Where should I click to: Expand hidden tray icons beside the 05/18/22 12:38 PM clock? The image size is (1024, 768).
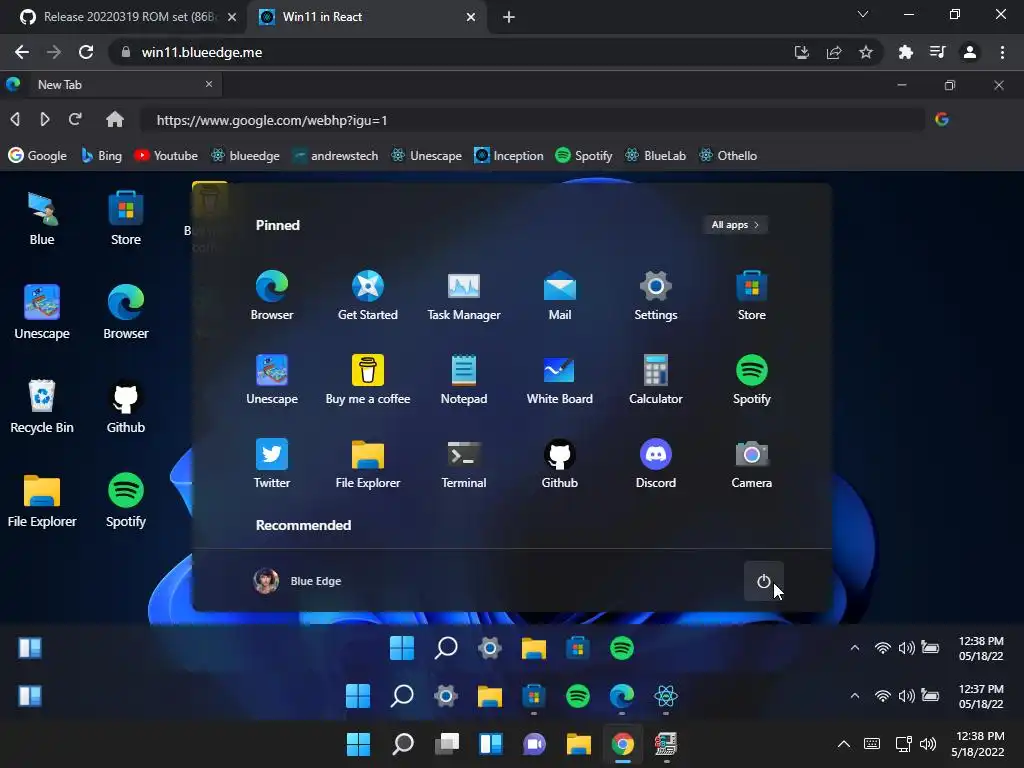tap(854, 648)
